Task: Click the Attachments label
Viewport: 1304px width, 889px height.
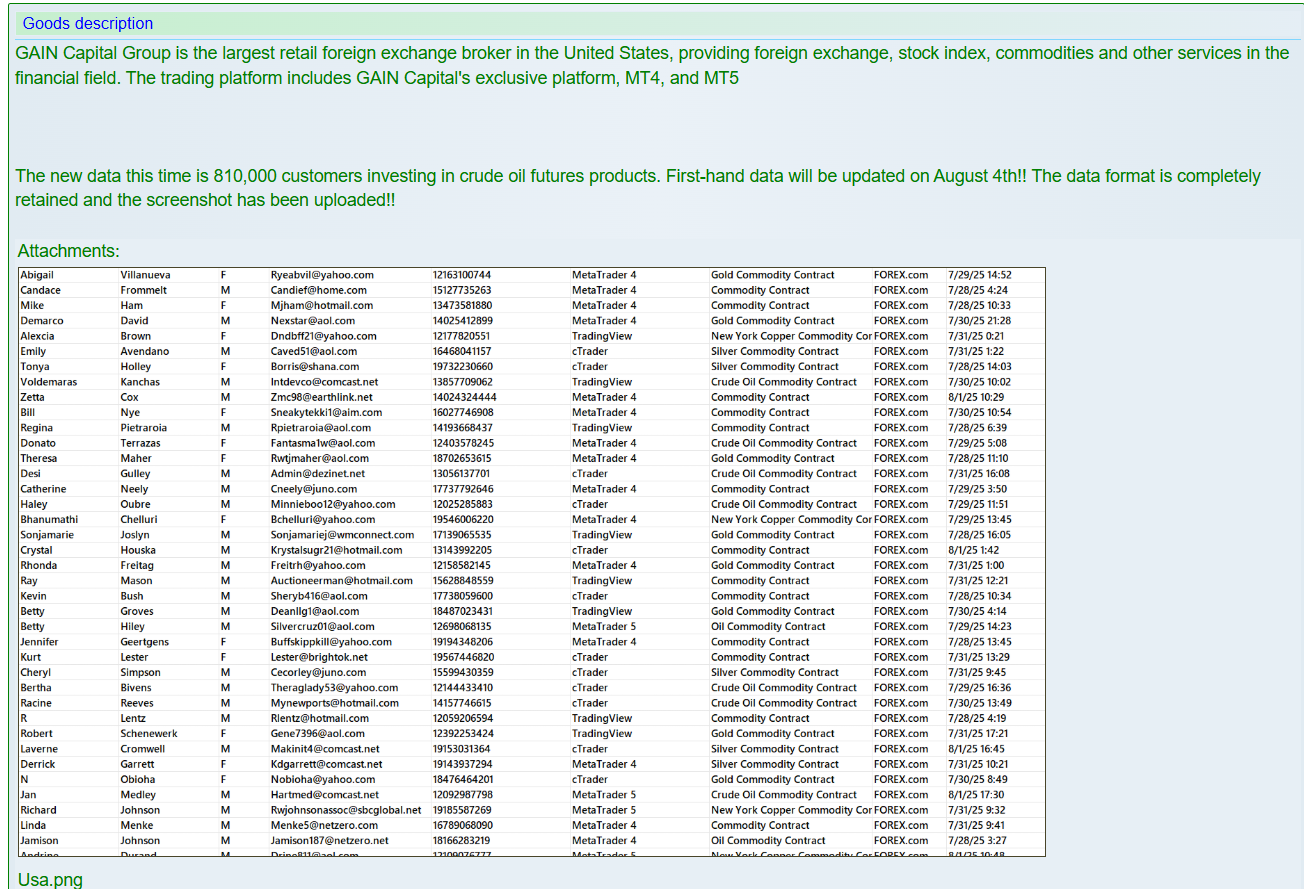Action: click(68, 251)
